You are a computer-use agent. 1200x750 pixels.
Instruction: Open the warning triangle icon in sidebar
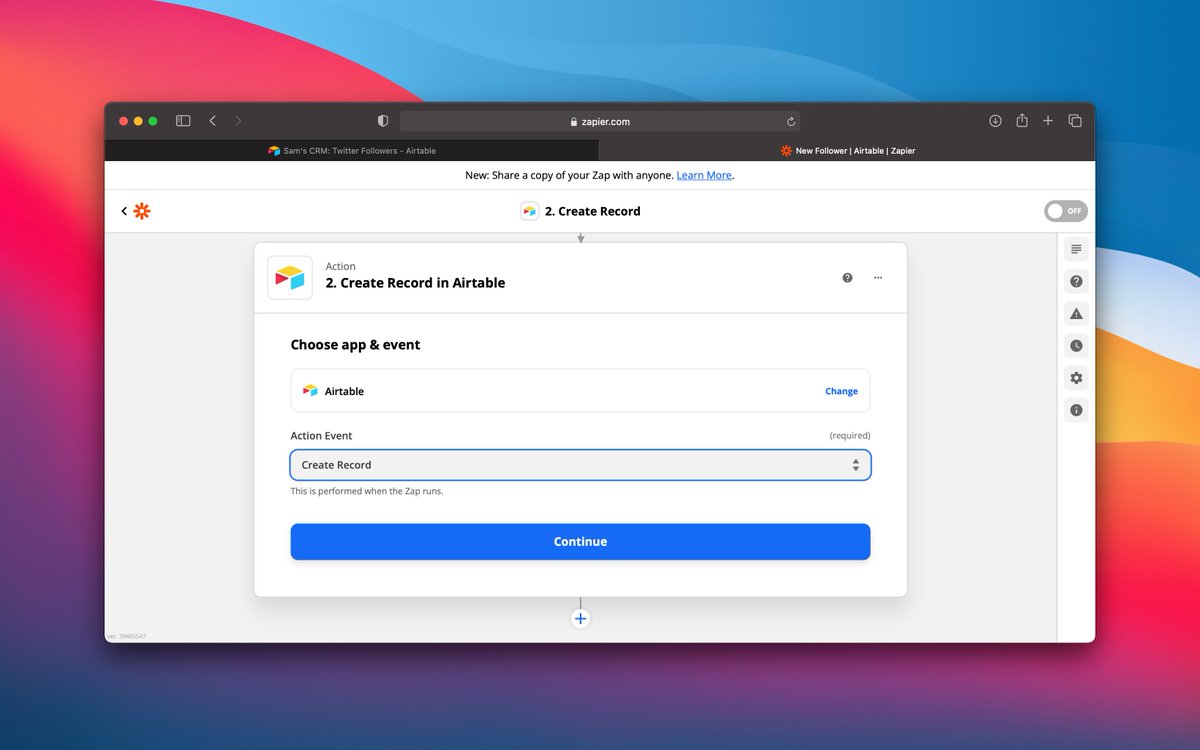click(x=1076, y=314)
